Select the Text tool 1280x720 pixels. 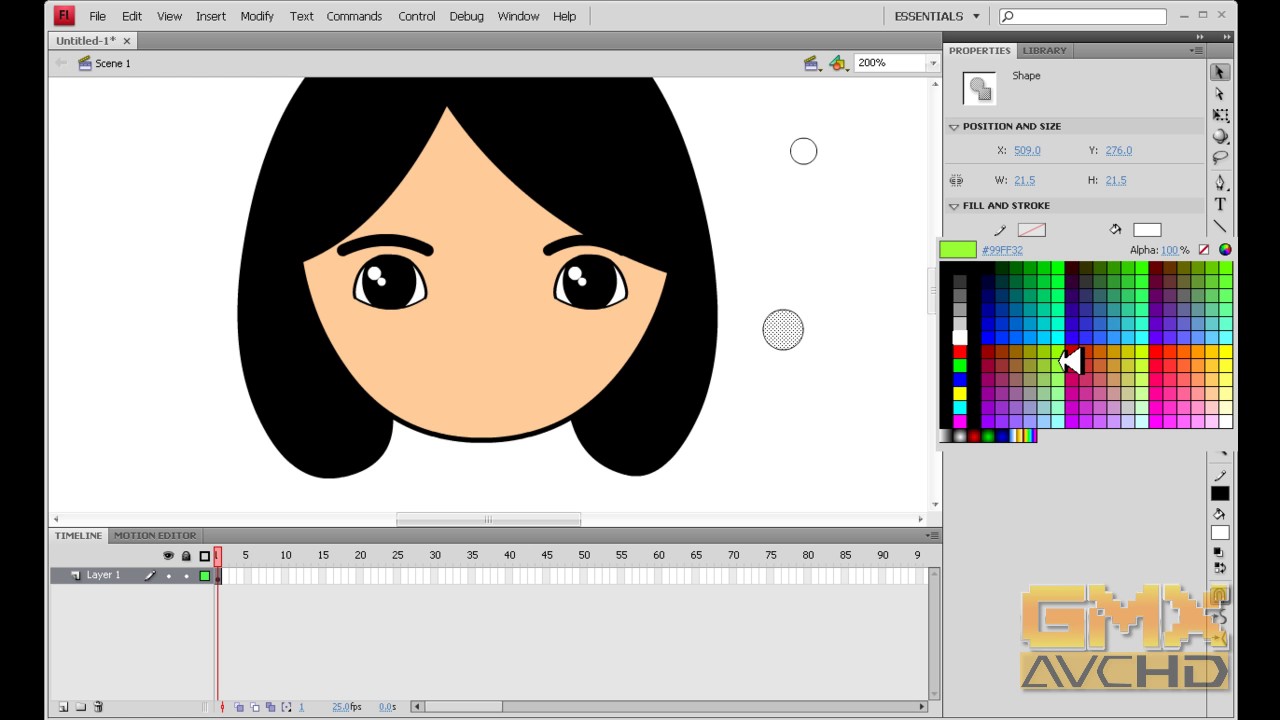point(1220,204)
